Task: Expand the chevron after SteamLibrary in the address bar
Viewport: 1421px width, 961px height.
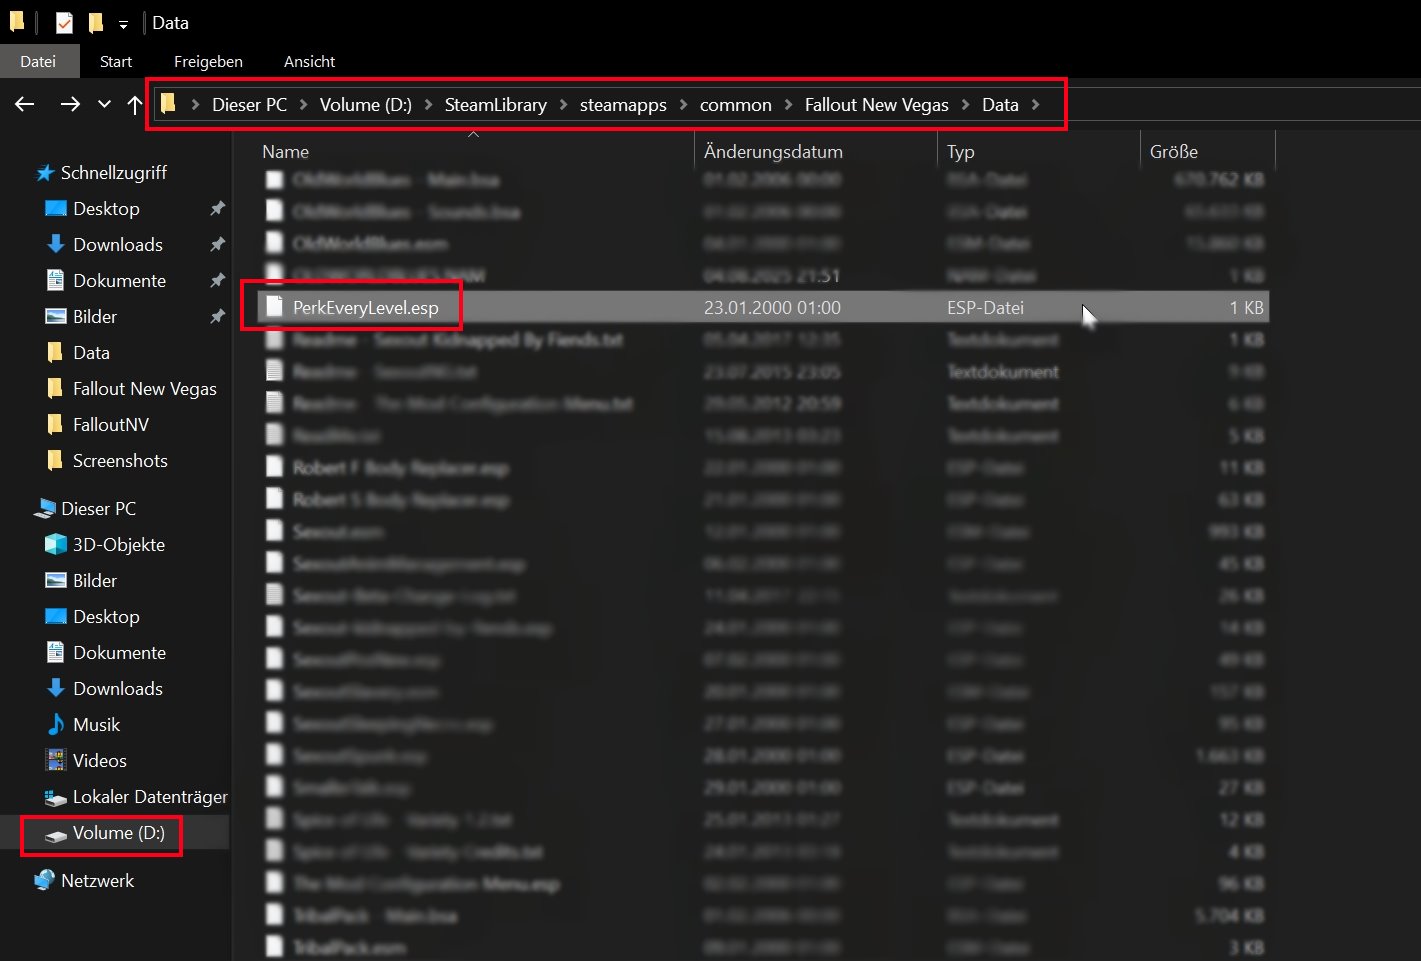Action: (563, 105)
